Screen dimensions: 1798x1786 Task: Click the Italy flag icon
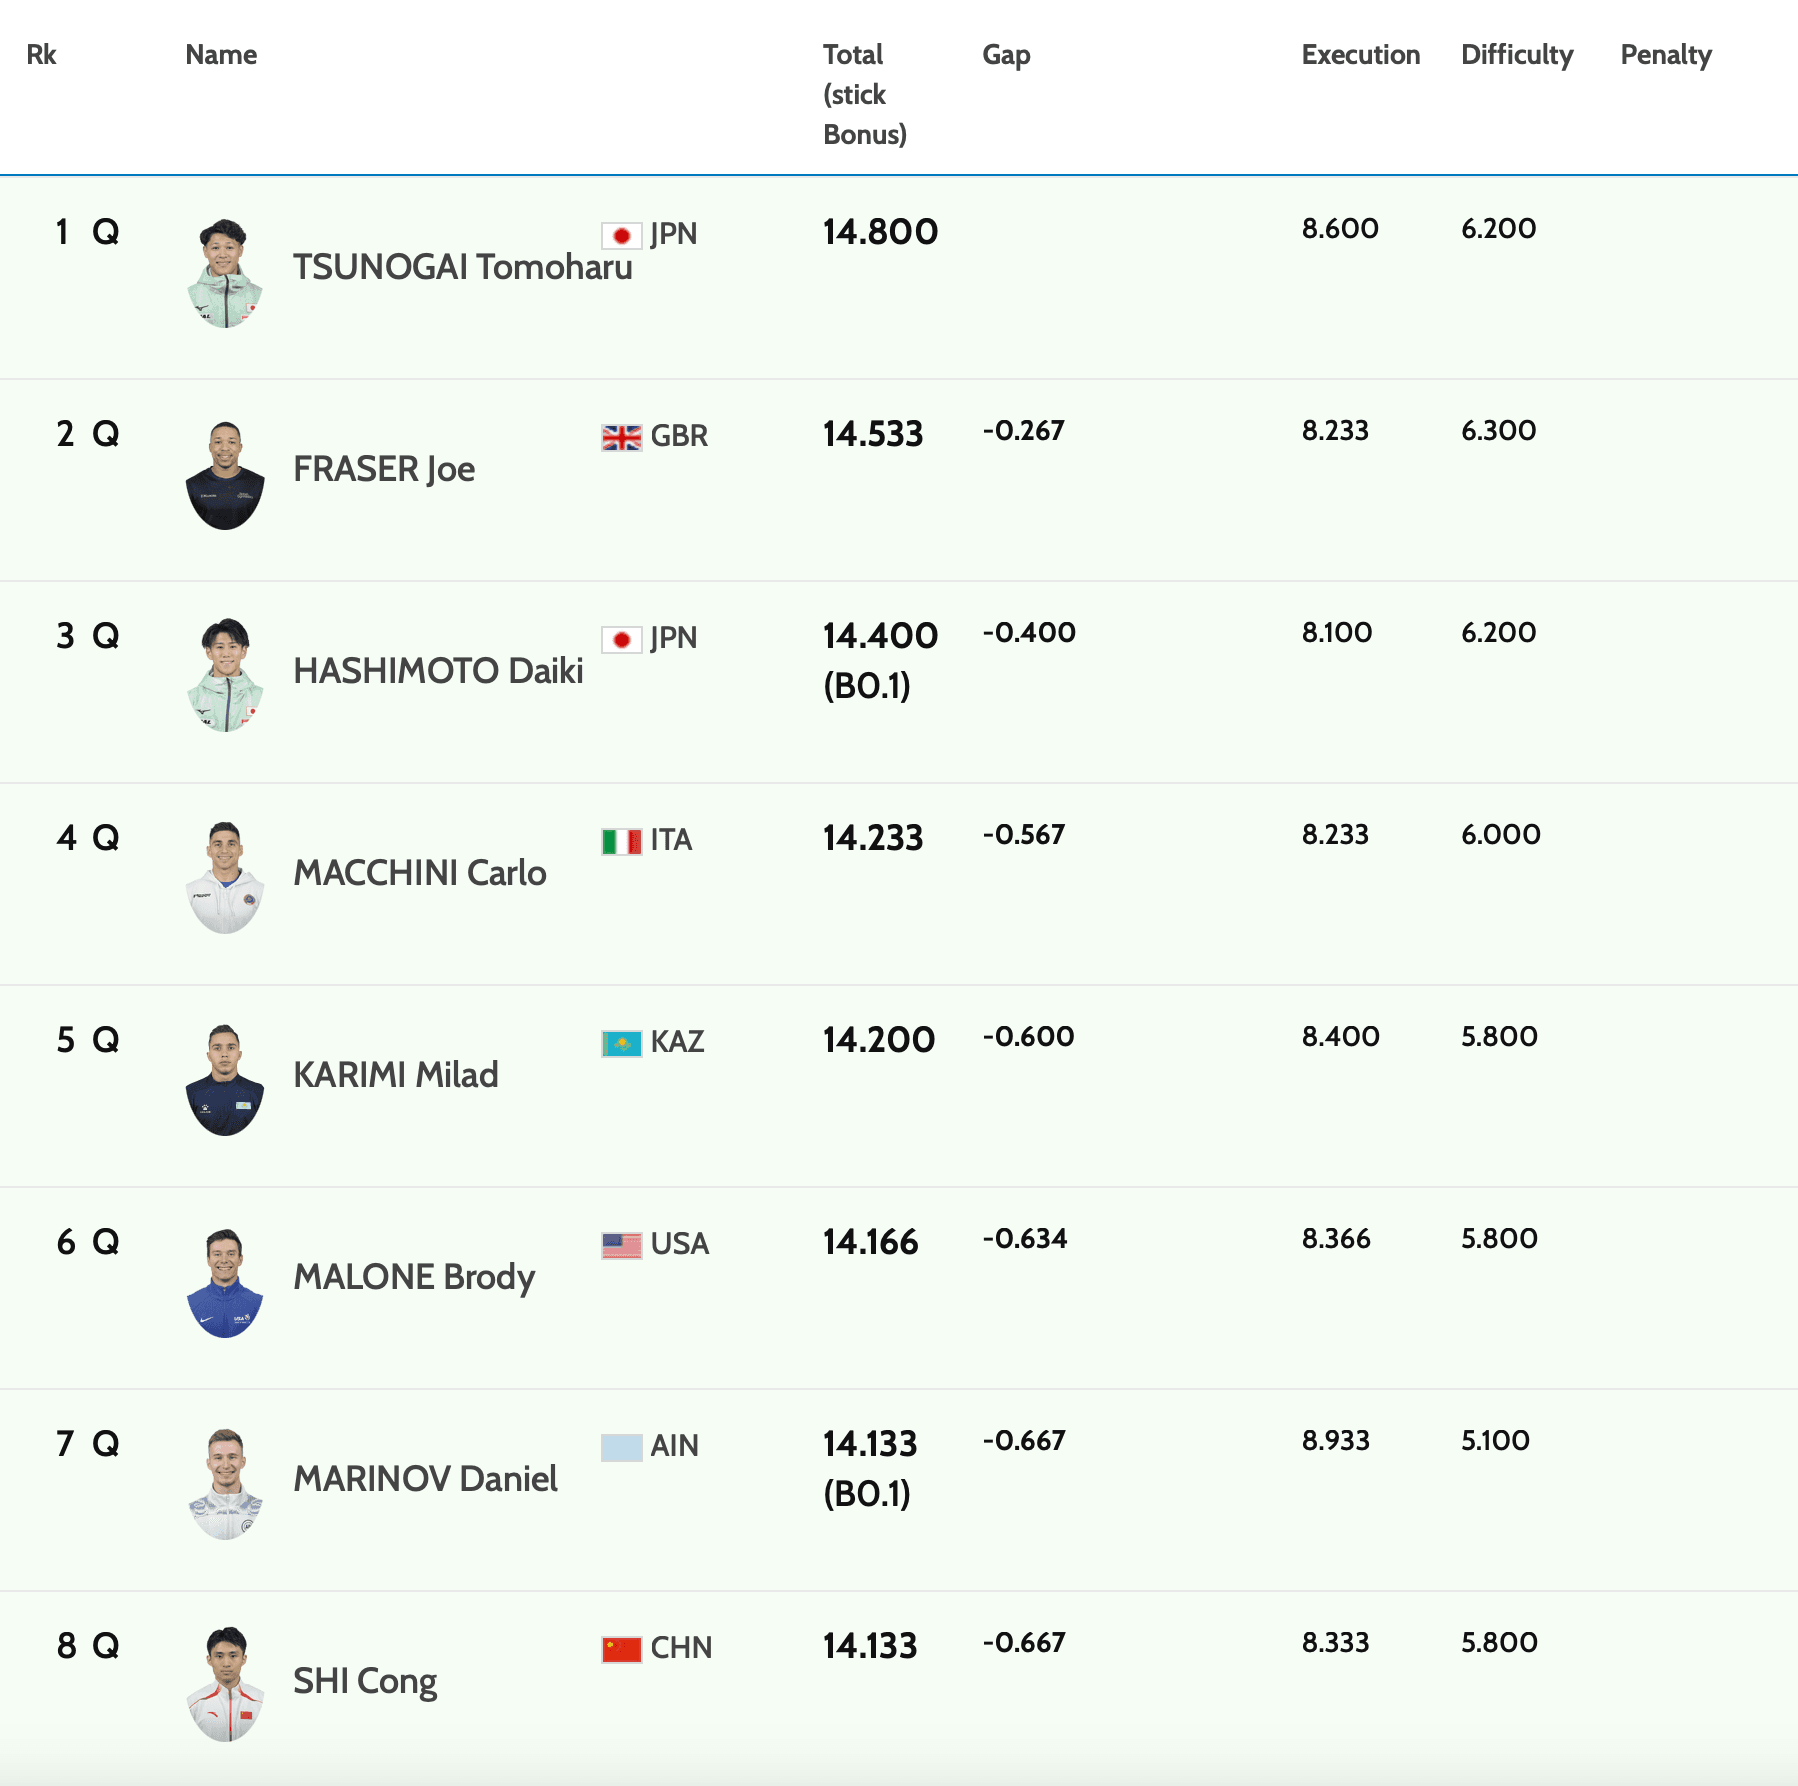[x=621, y=841]
